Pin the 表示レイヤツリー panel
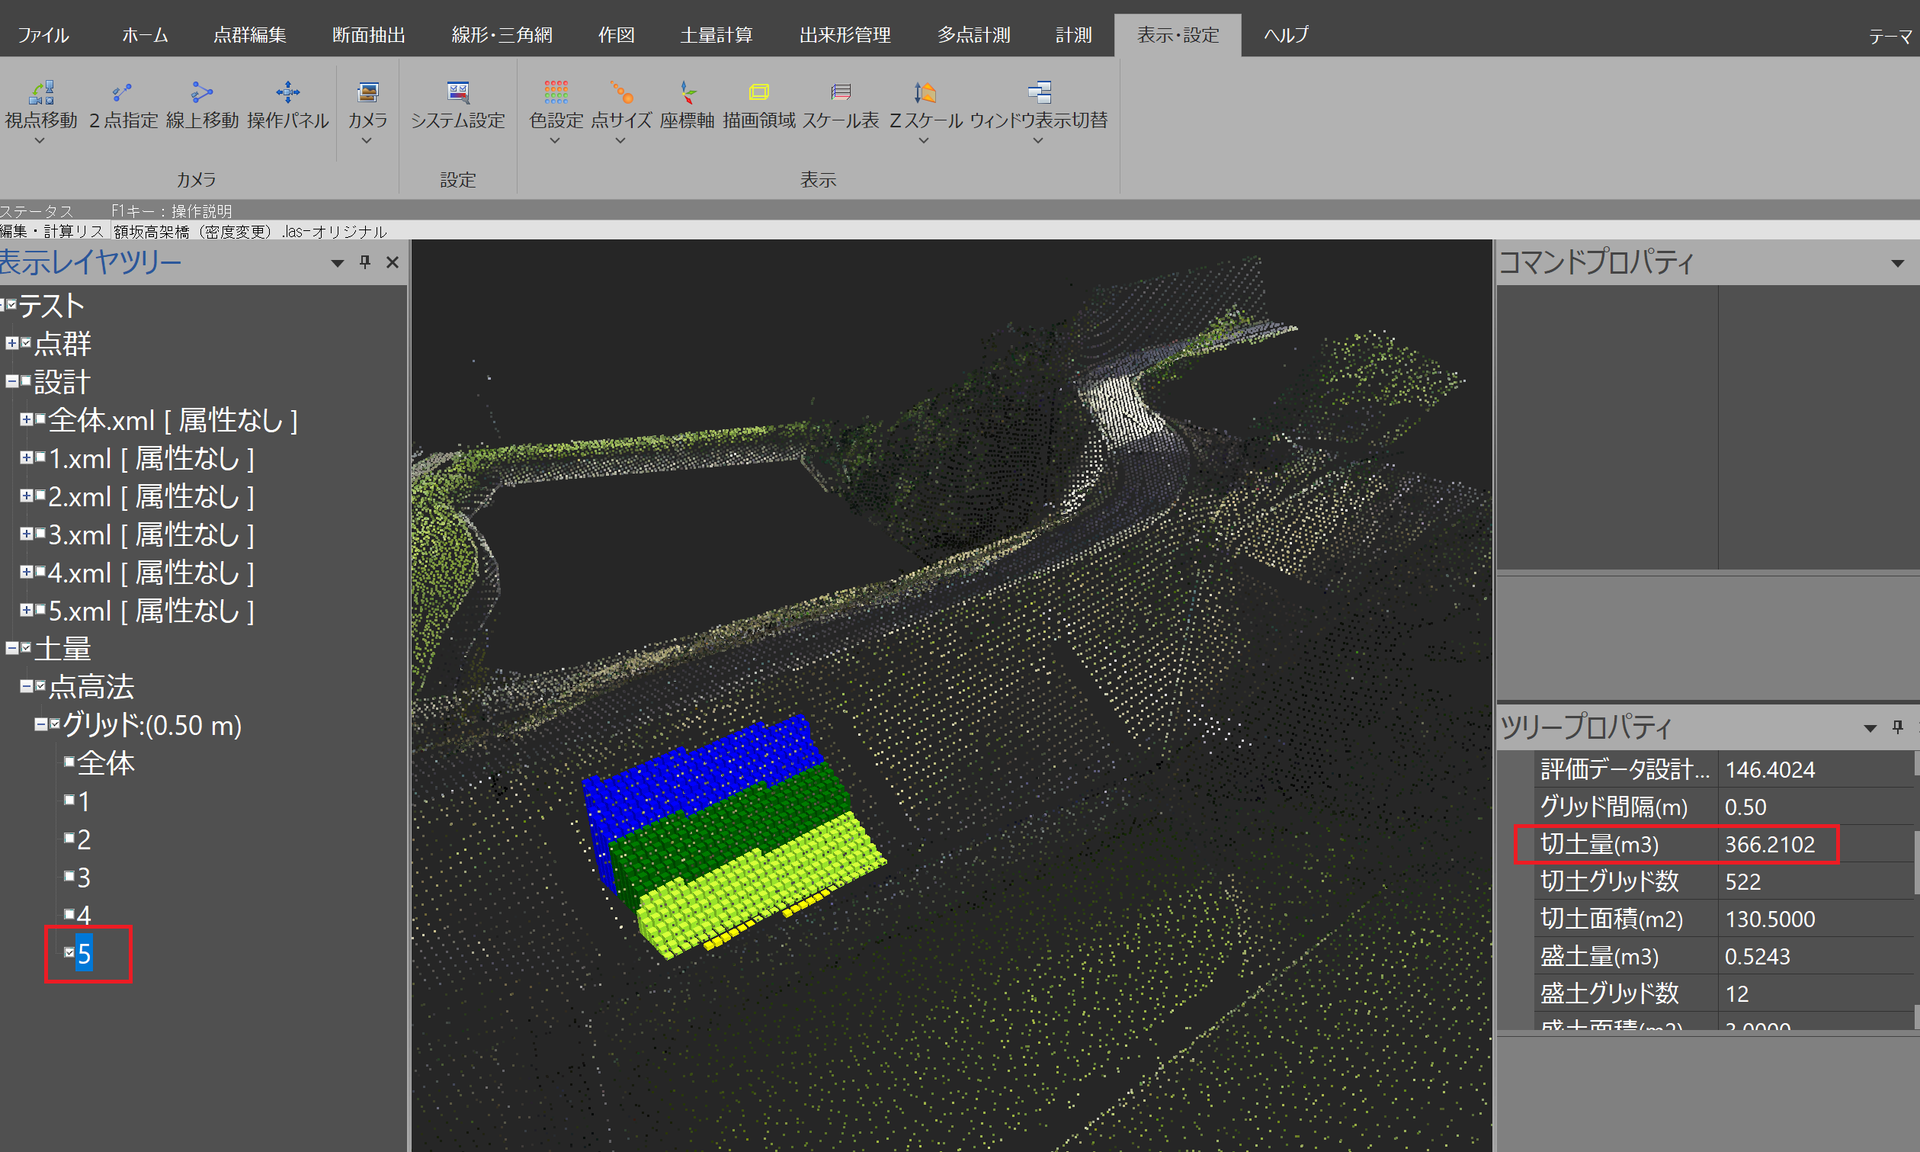Screen dimensions: 1920x1152 coord(365,262)
